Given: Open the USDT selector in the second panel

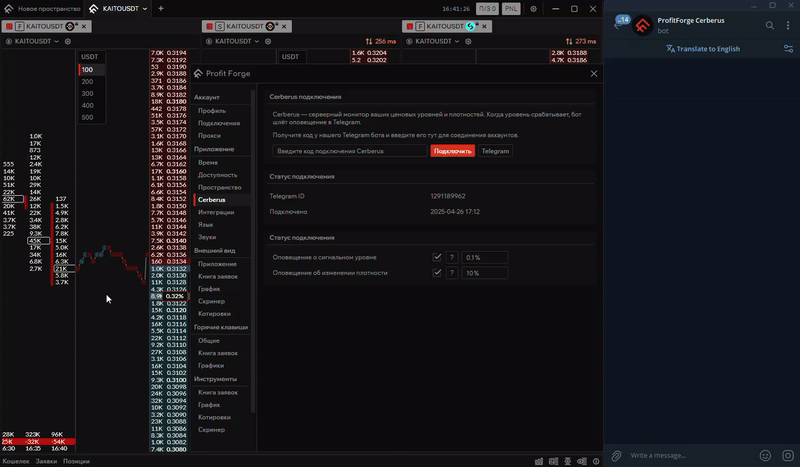Looking at the screenshot, I should (x=291, y=57).
